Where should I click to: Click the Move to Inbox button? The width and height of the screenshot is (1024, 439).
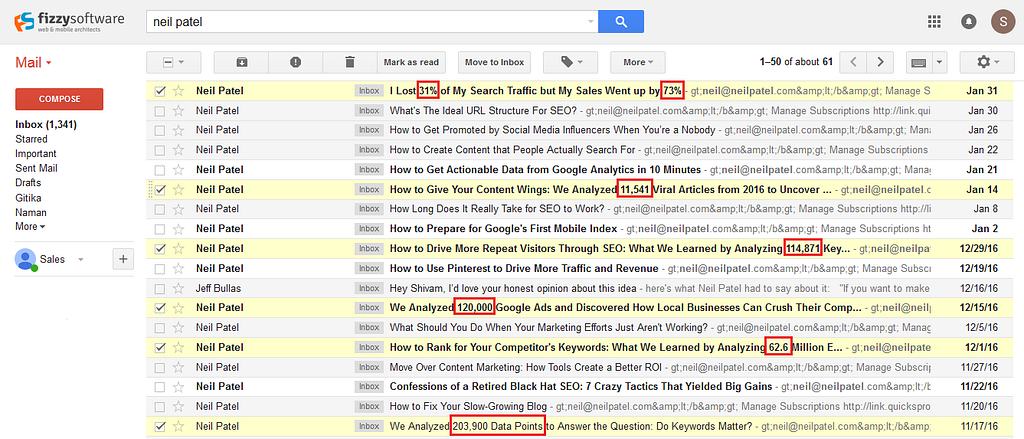[494, 62]
